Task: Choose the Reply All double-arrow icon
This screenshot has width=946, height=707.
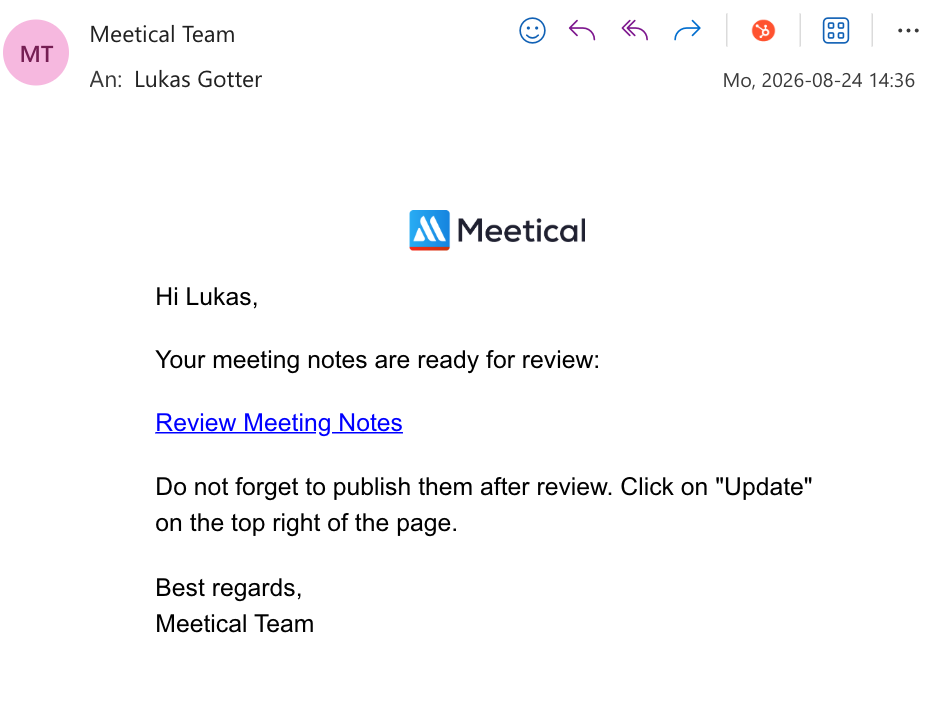Action: coord(635,30)
